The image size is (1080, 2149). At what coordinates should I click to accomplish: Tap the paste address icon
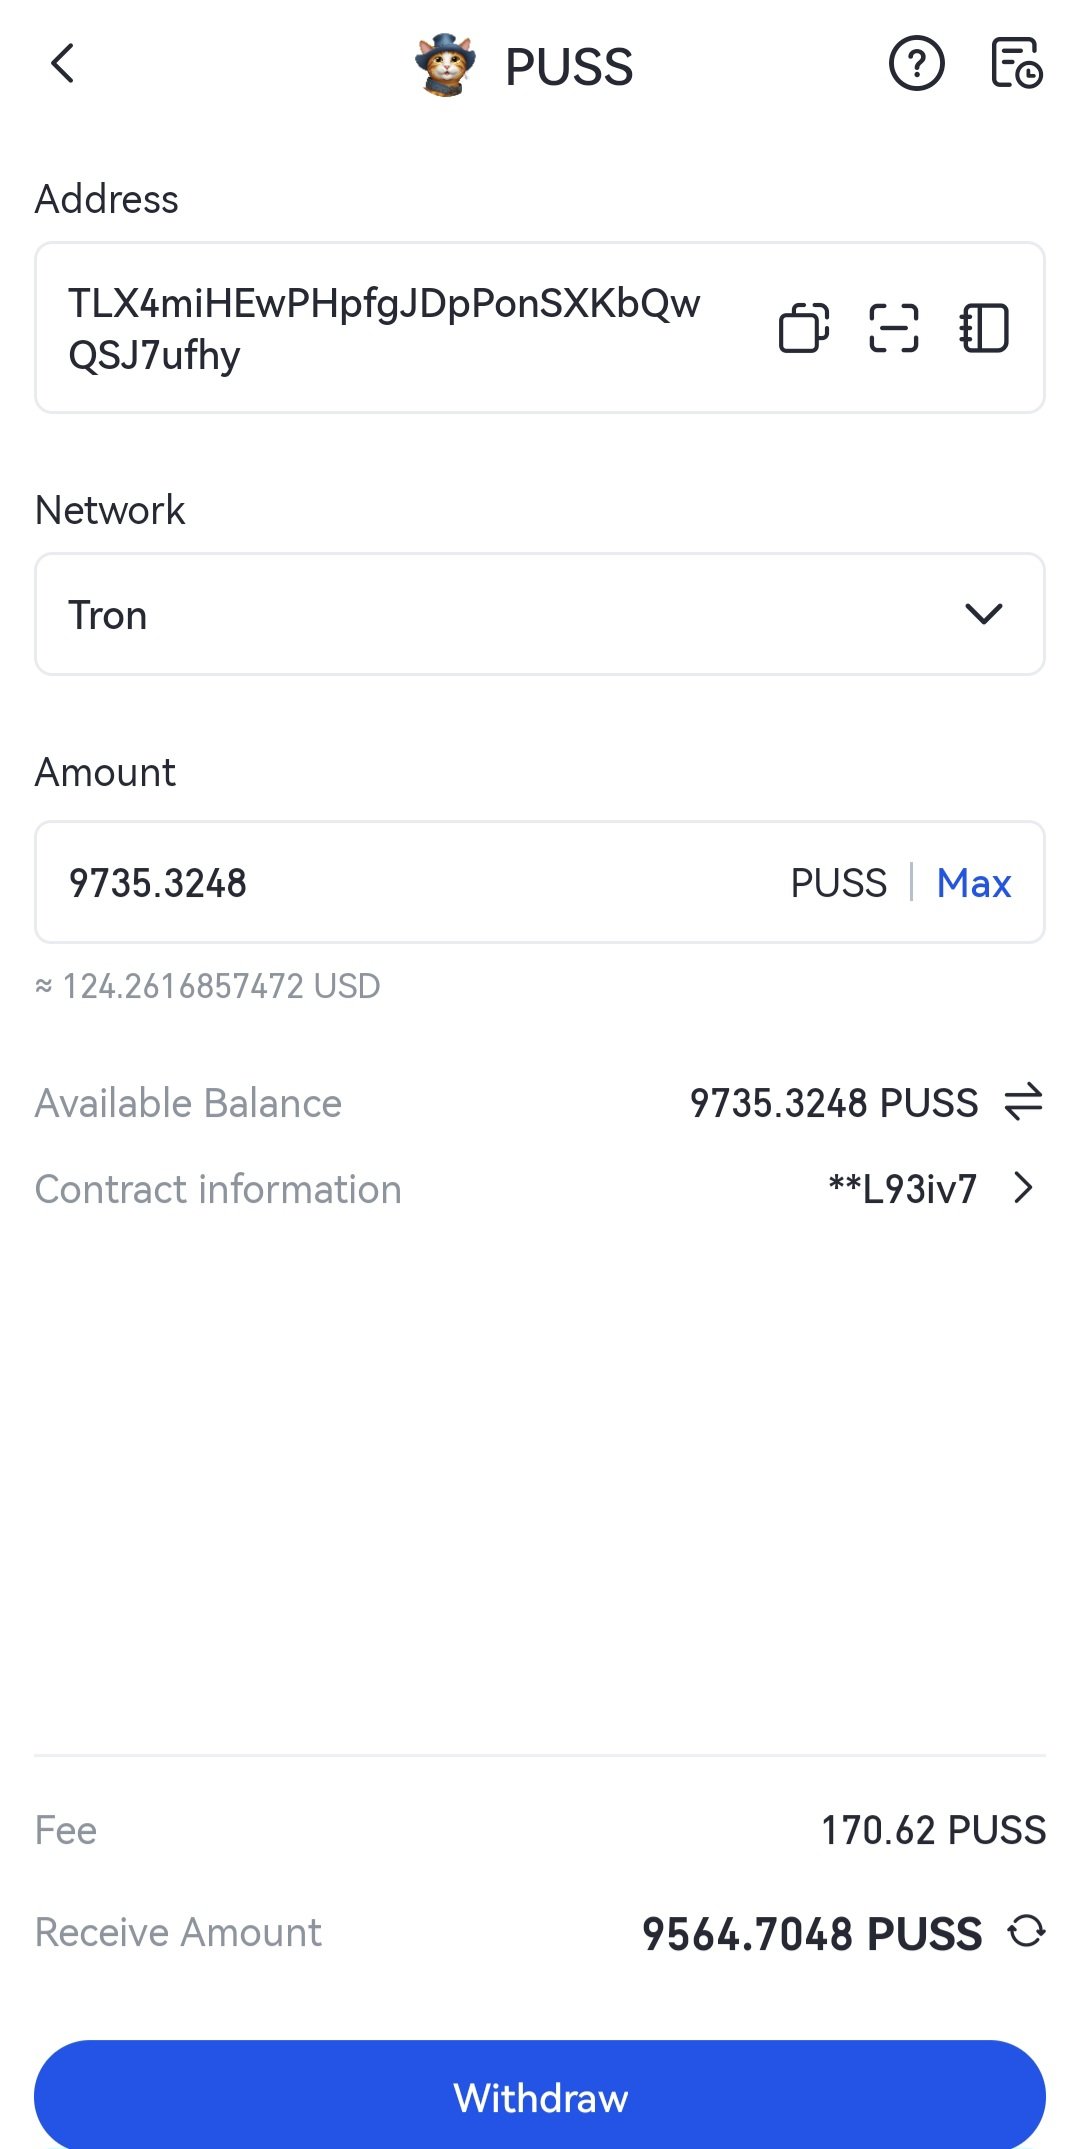pyautogui.click(x=804, y=328)
